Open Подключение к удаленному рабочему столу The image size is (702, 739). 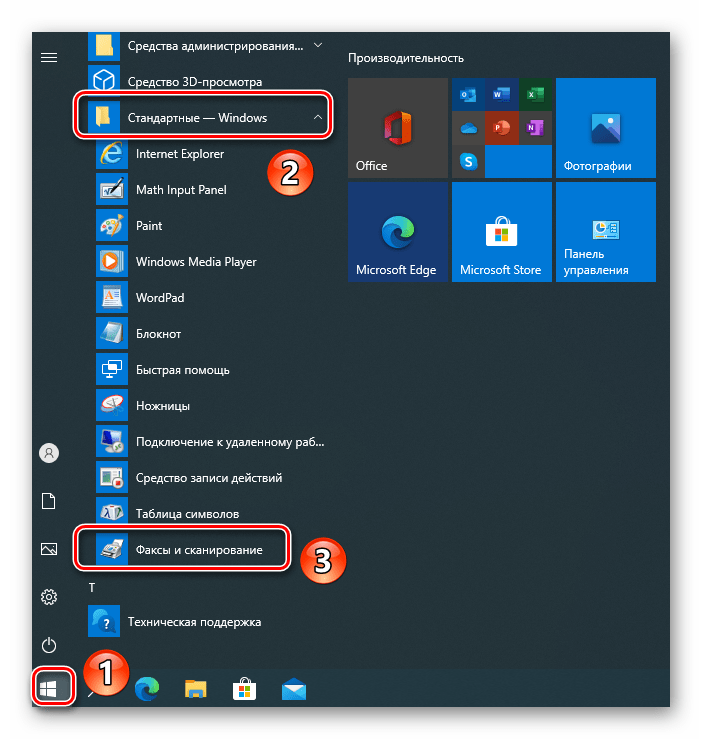(x=210, y=442)
